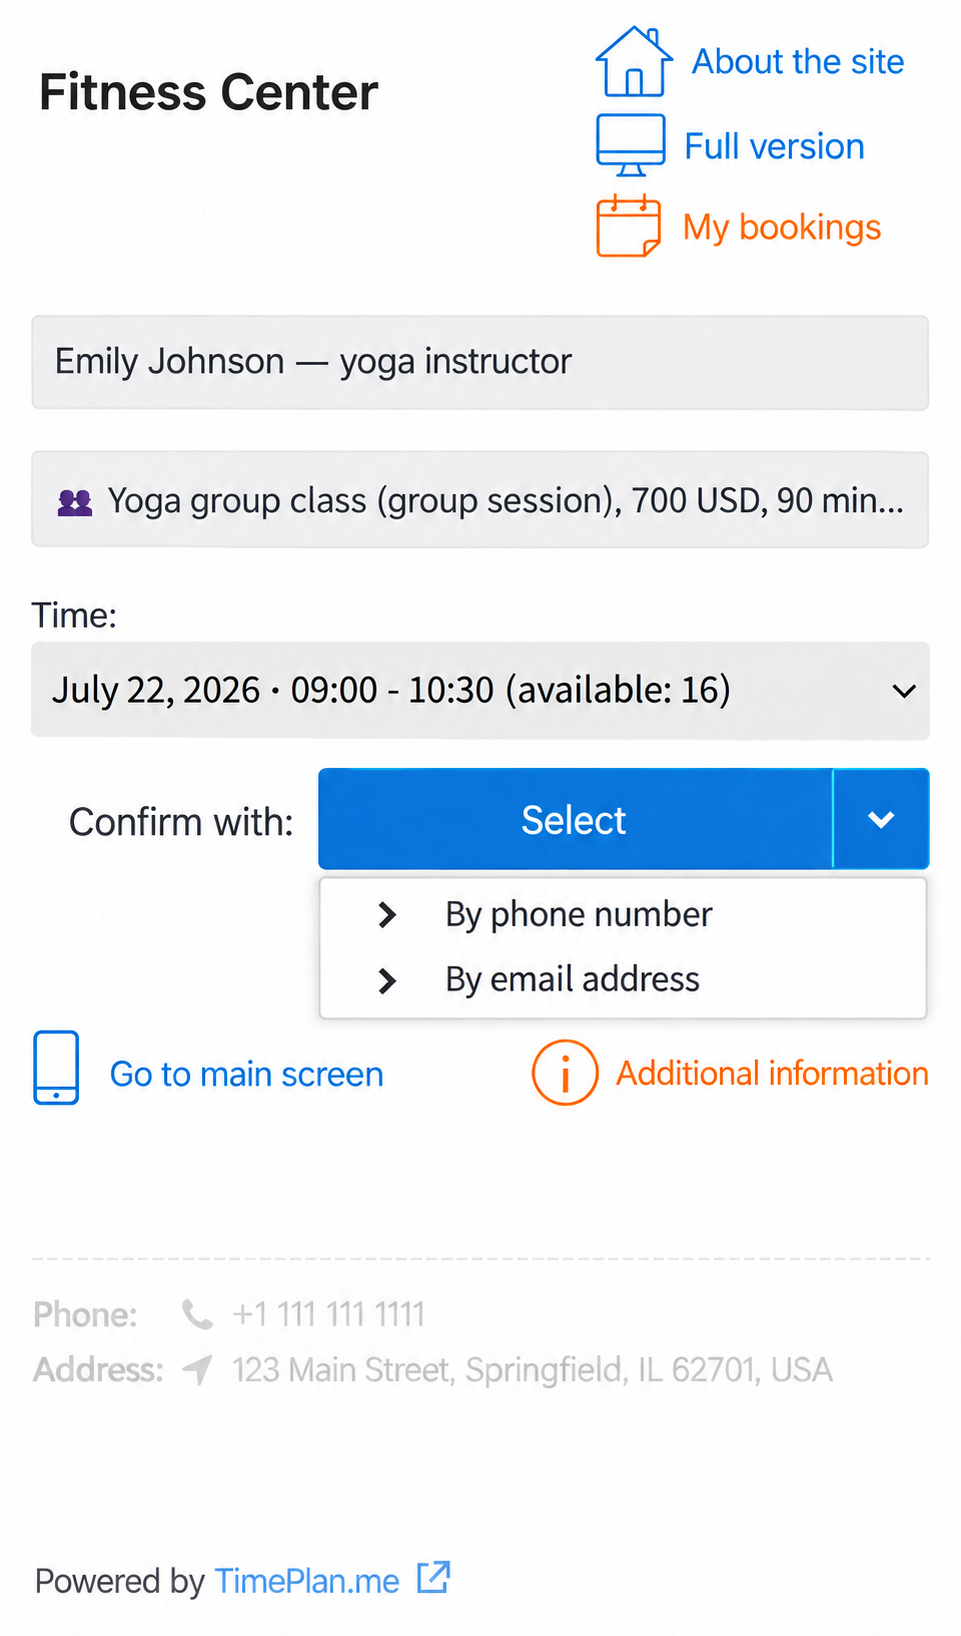Click phone number +1 111 111 1111
The height and width of the screenshot is (1636, 961).
coord(329,1314)
